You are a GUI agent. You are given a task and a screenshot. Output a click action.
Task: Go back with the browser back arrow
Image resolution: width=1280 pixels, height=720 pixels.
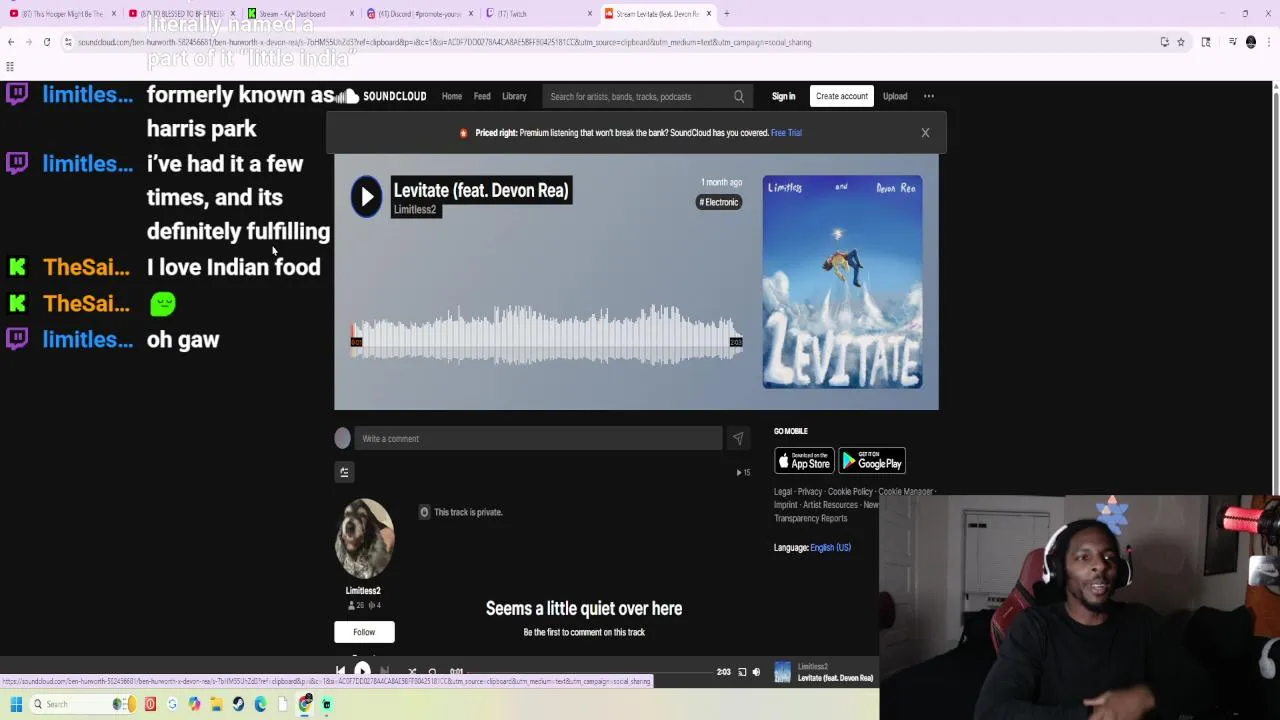[x=11, y=42]
